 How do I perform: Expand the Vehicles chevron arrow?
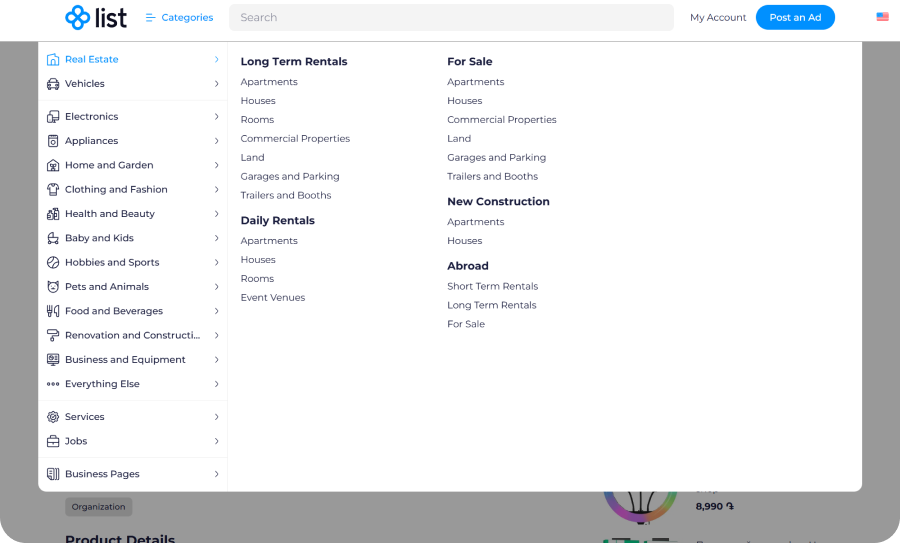216,84
